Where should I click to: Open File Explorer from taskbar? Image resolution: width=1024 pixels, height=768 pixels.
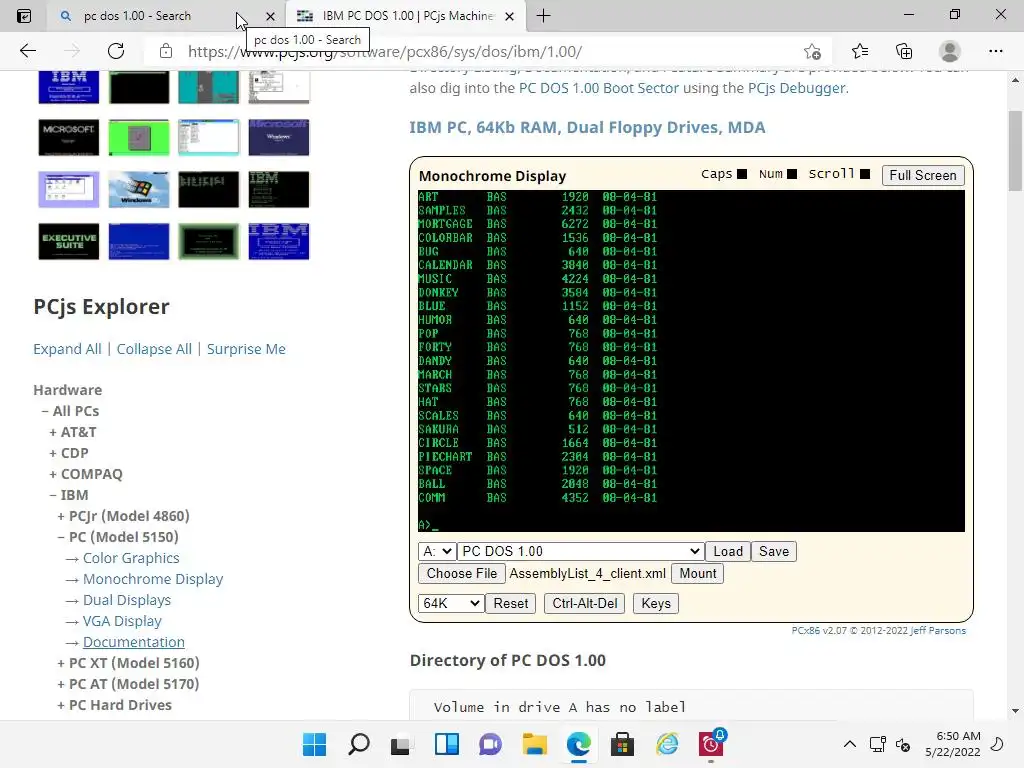(x=534, y=744)
